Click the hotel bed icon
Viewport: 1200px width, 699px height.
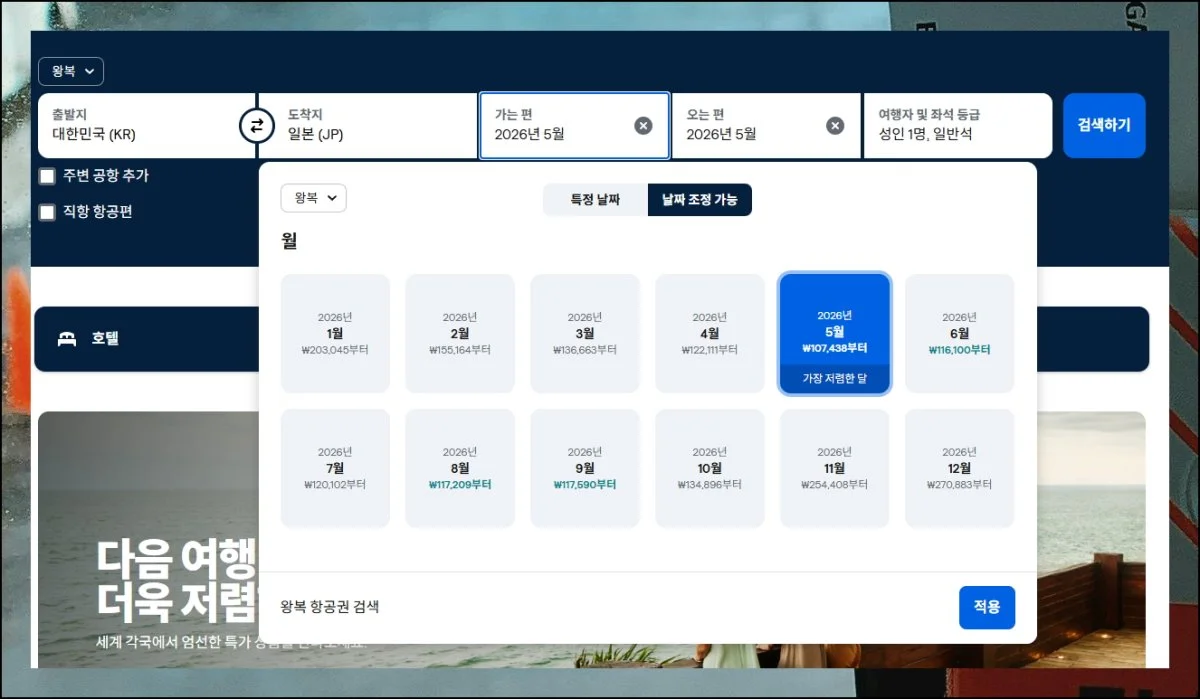[x=67, y=339]
